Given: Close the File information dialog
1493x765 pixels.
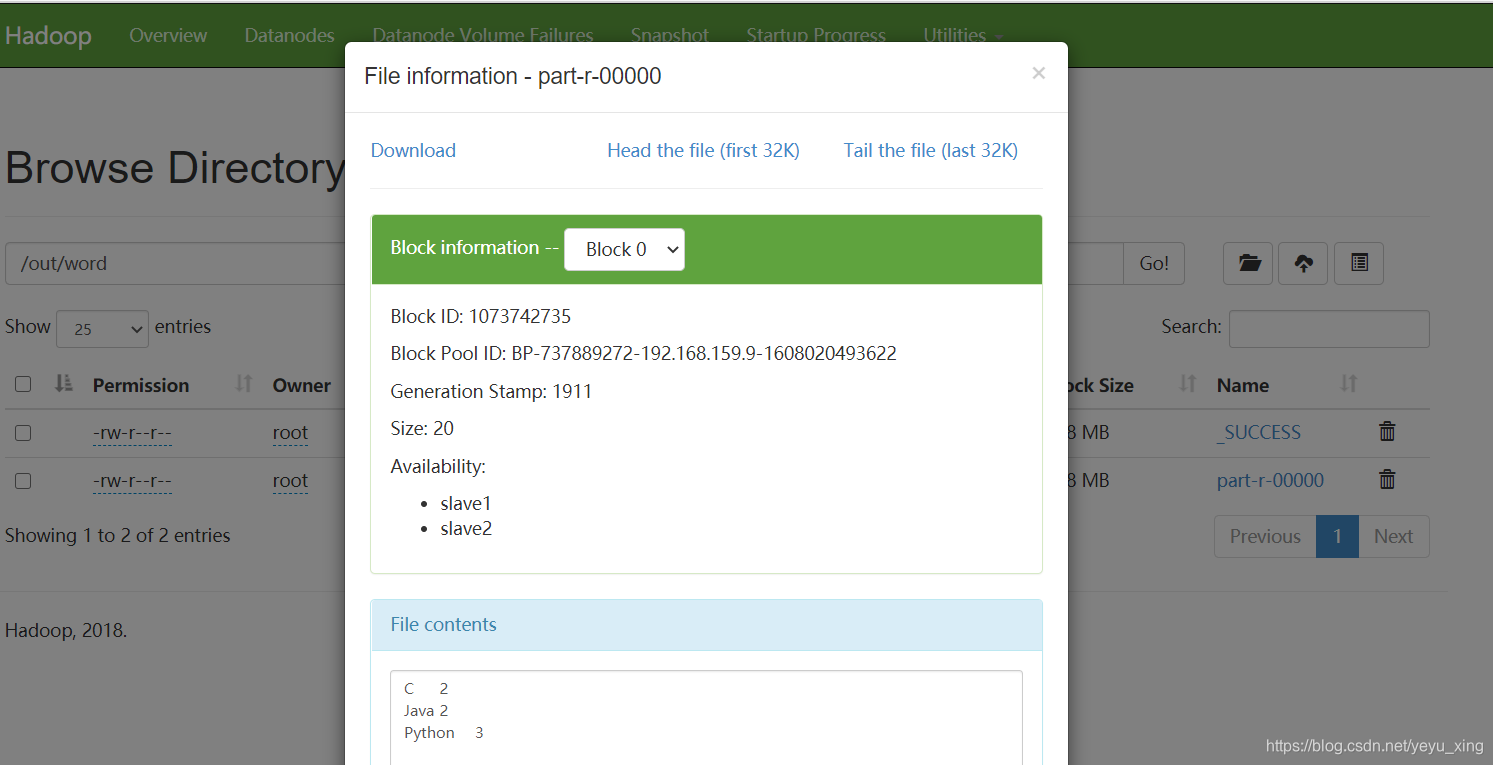Looking at the screenshot, I should (1038, 73).
